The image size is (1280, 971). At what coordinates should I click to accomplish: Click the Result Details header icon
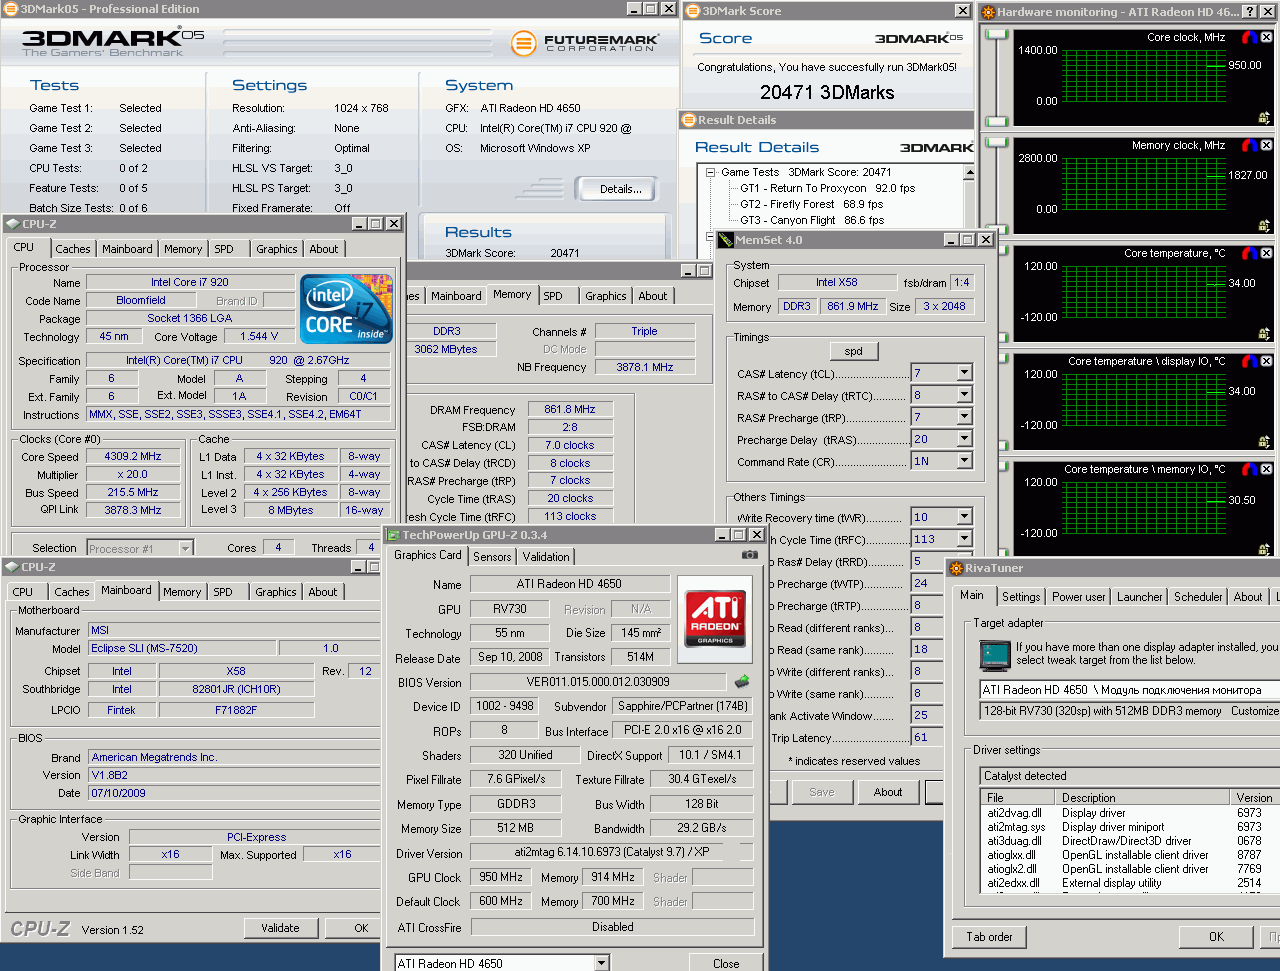click(x=688, y=120)
